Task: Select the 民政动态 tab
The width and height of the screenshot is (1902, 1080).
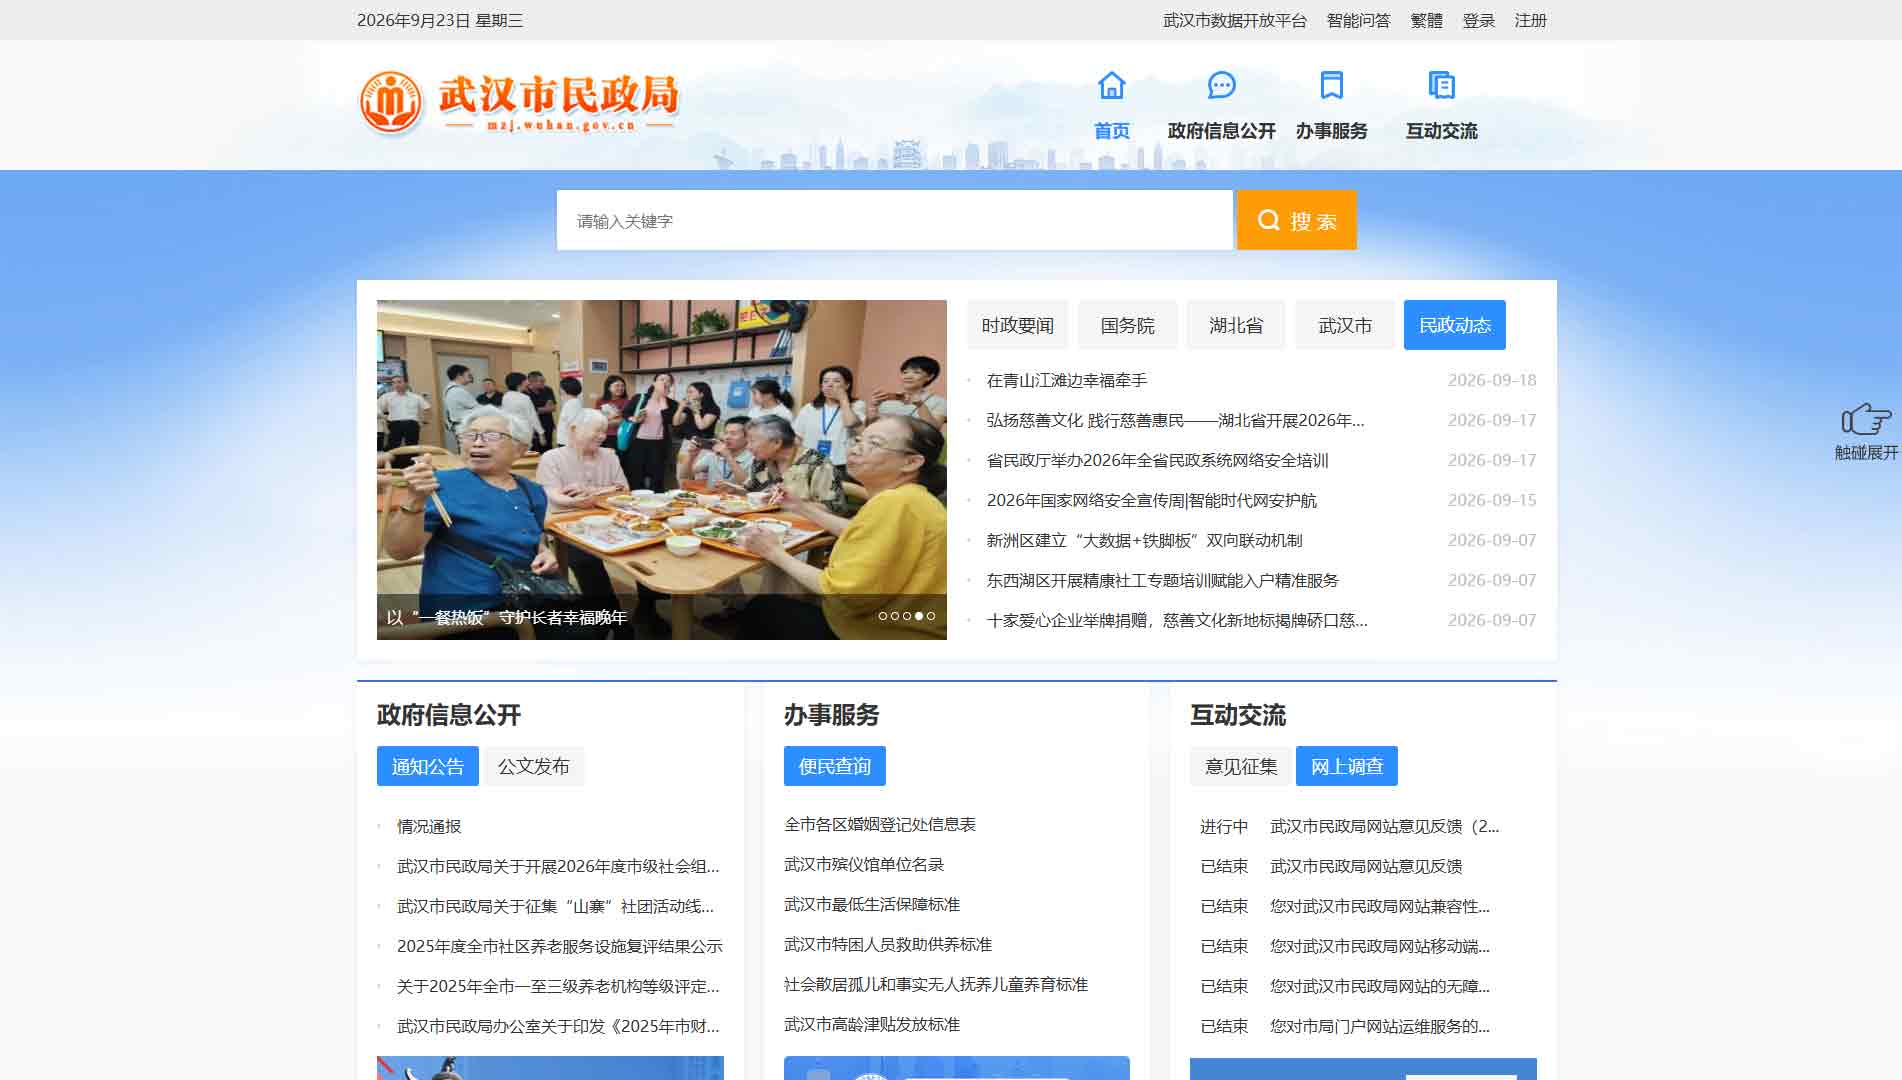Action: (x=1454, y=325)
